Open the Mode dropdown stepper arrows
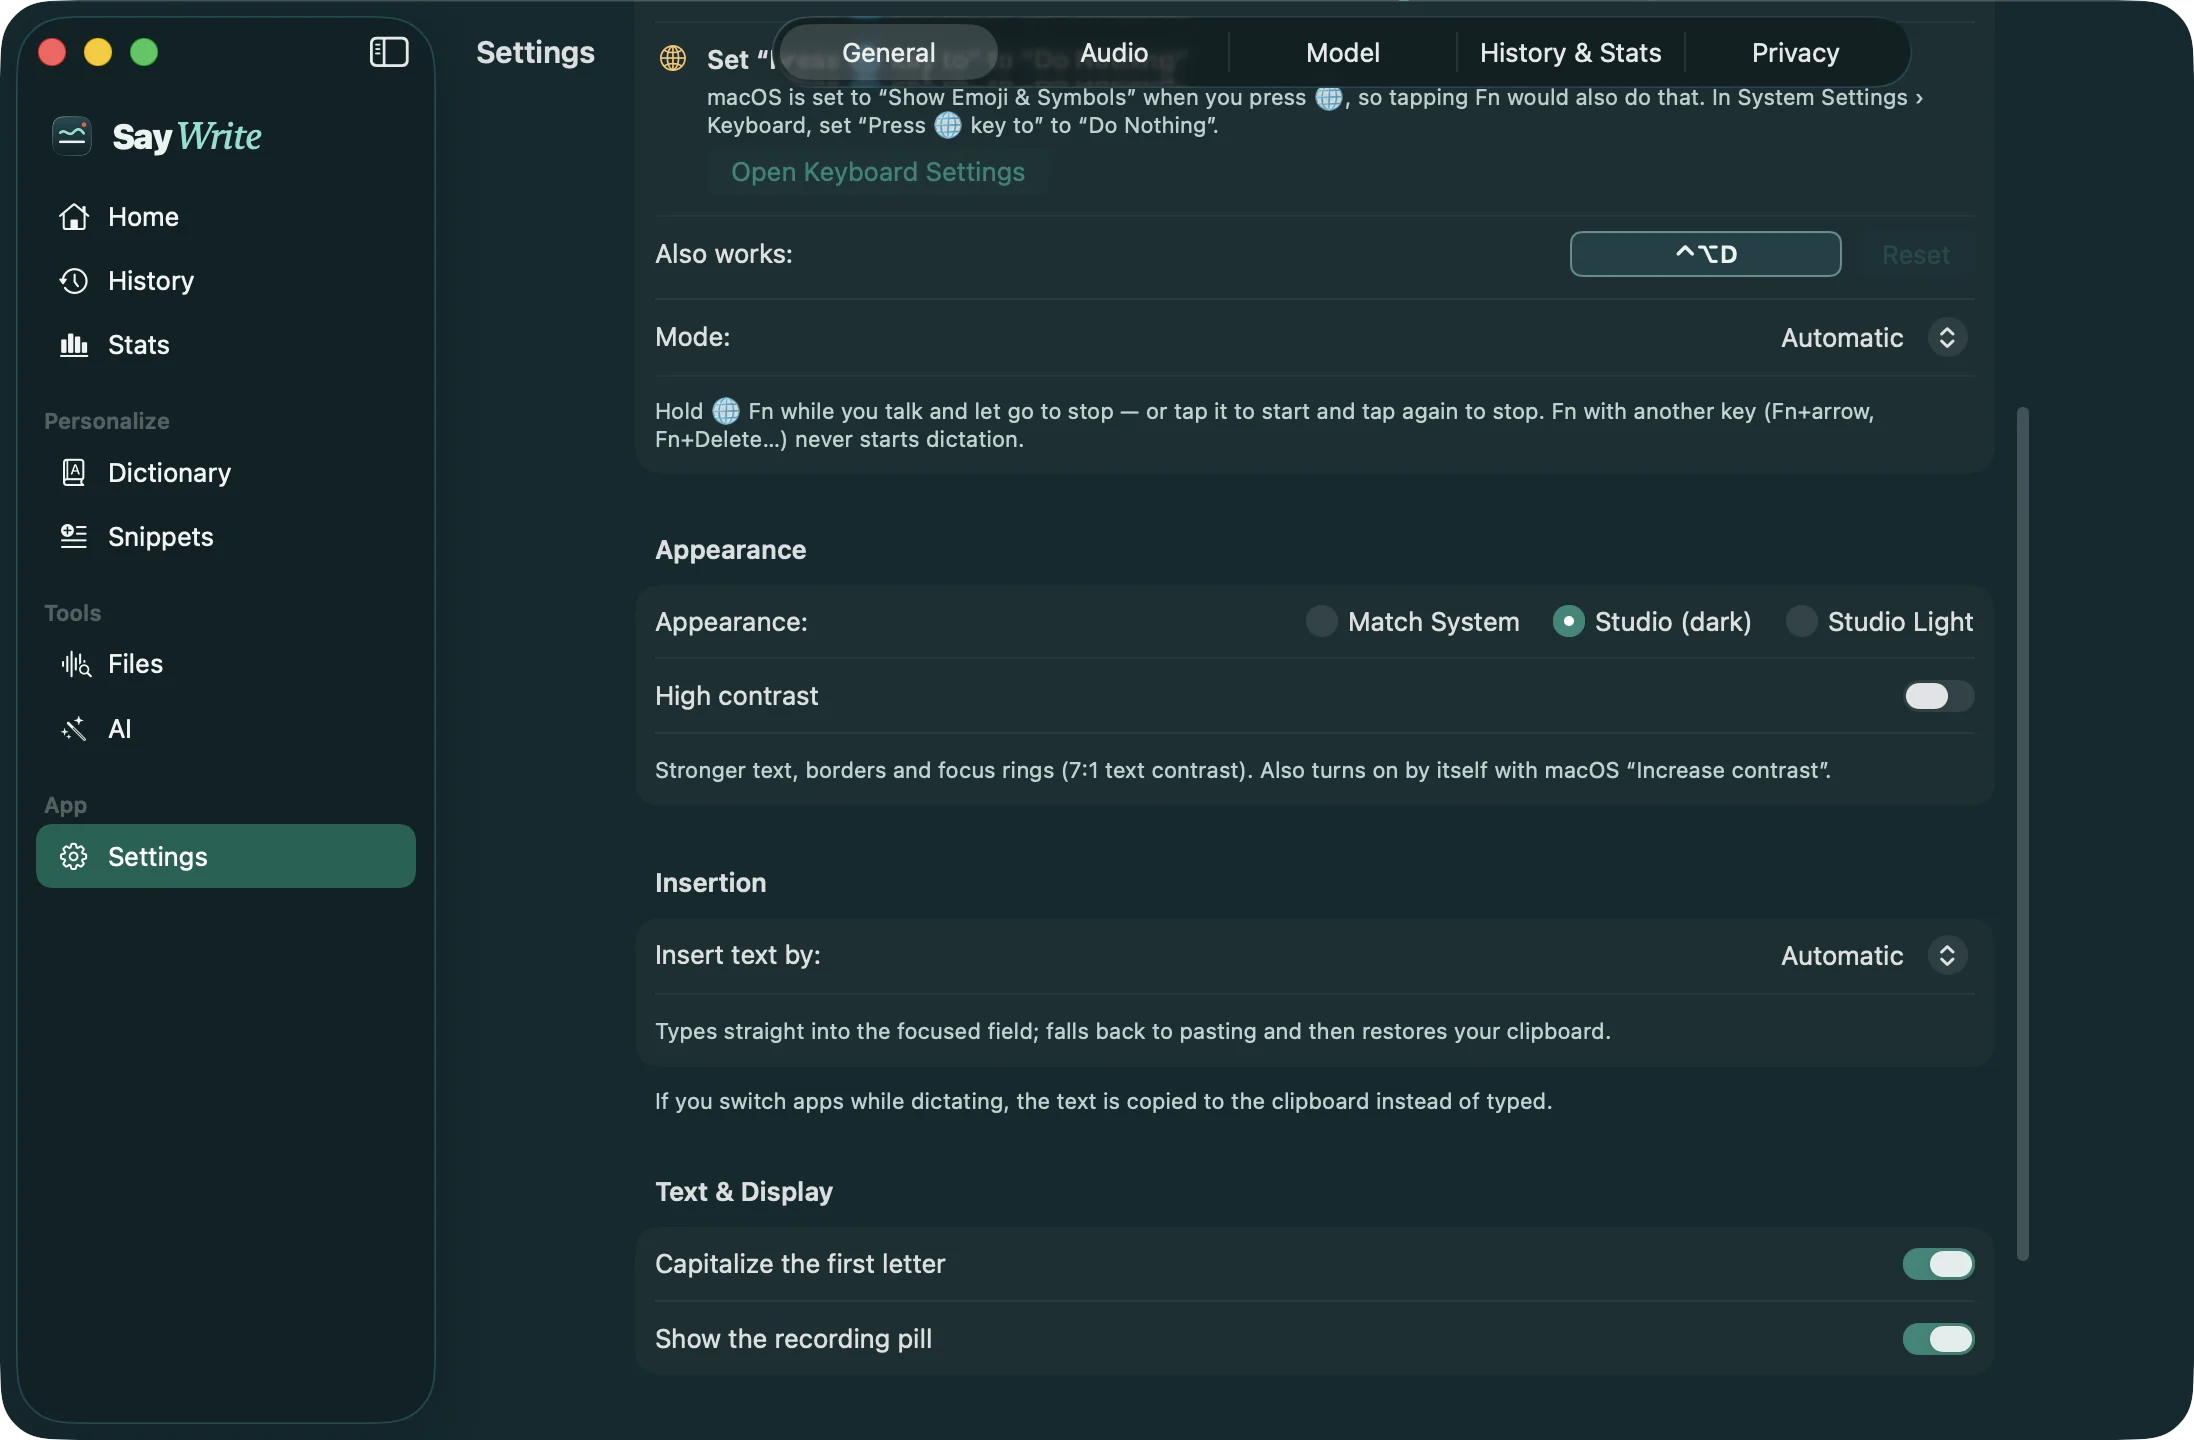 [x=1947, y=338]
